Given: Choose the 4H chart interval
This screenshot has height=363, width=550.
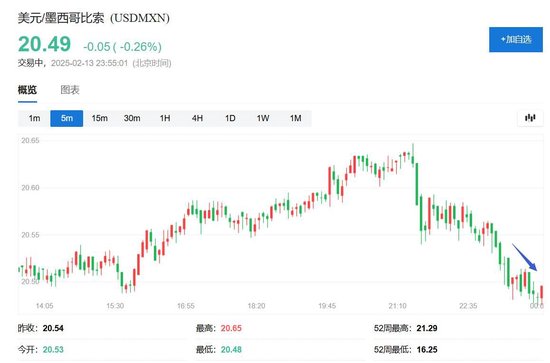Looking at the screenshot, I should coord(197,118).
